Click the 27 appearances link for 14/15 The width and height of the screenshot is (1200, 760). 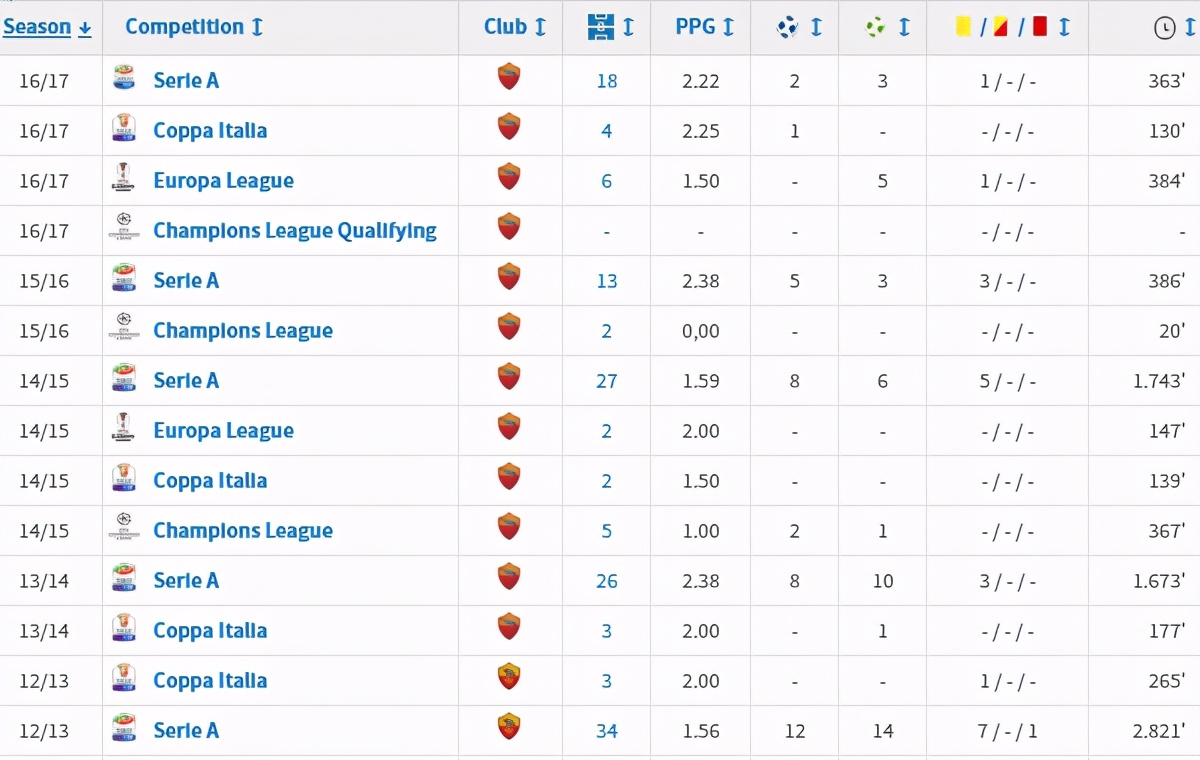click(x=607, y=381)
